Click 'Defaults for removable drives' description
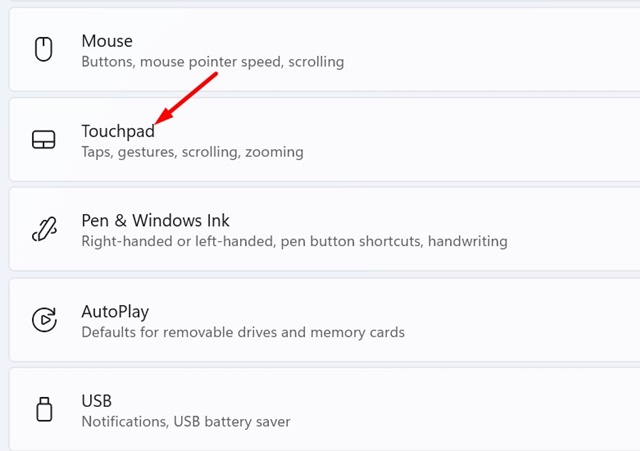Image resolution: width=640 pixels, height=451 pixels. click(243, 332)
